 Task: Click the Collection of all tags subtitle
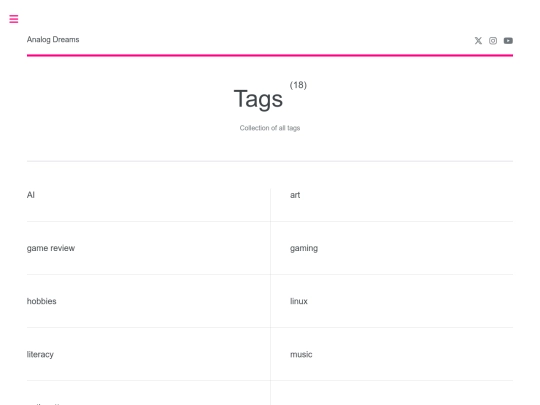pos(270,128)
